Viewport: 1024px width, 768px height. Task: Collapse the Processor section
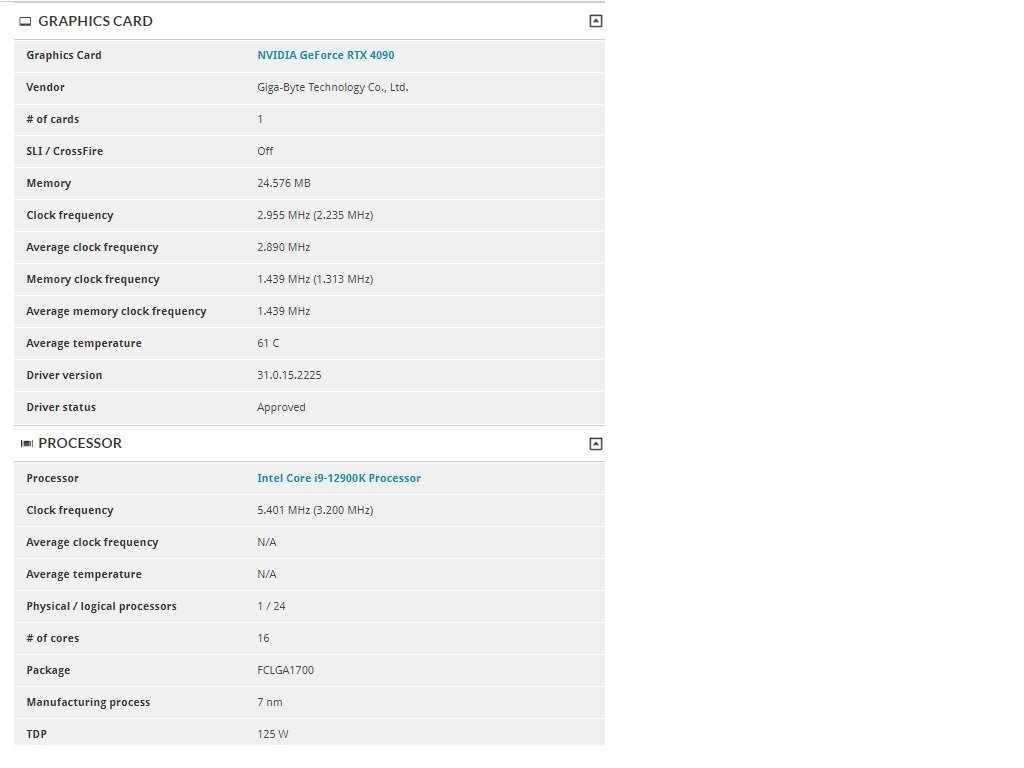tap(596, 444)
